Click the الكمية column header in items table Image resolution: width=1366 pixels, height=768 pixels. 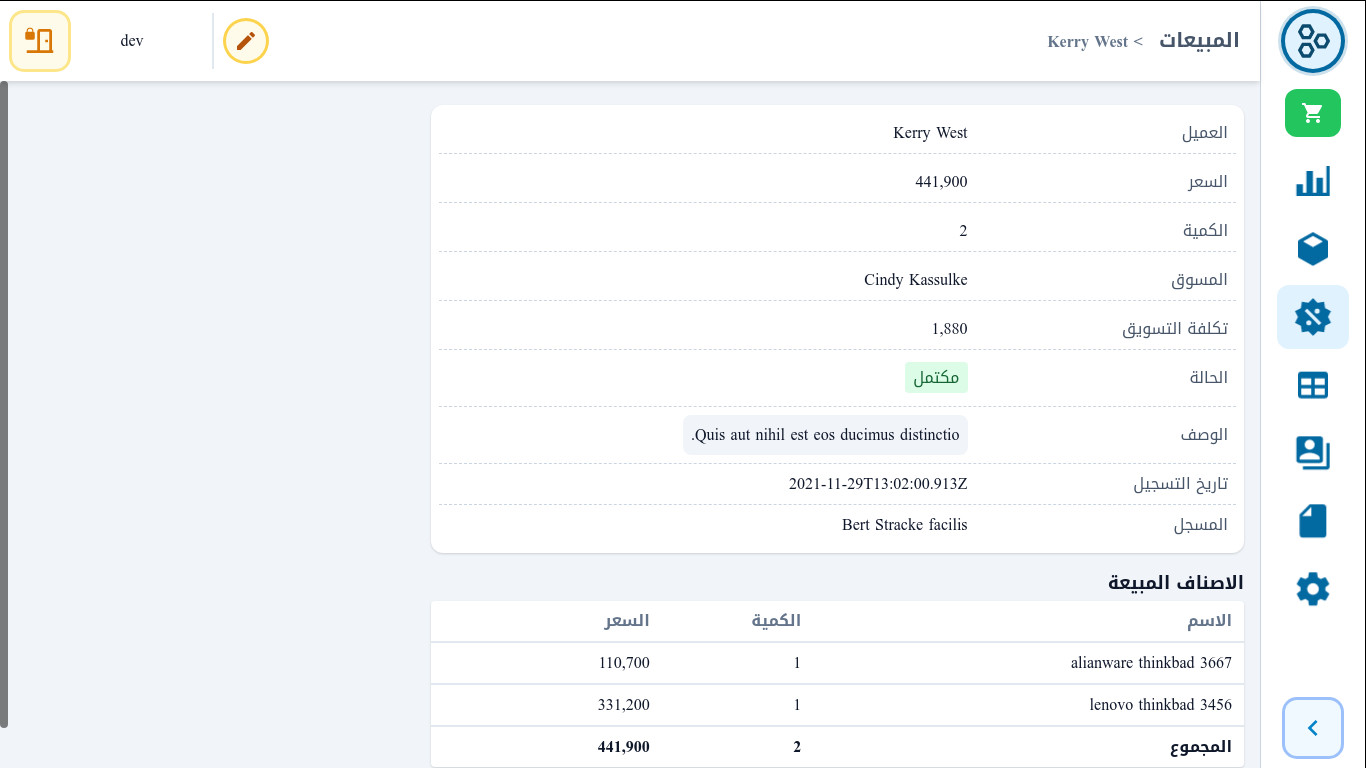(x=776, y=621)
